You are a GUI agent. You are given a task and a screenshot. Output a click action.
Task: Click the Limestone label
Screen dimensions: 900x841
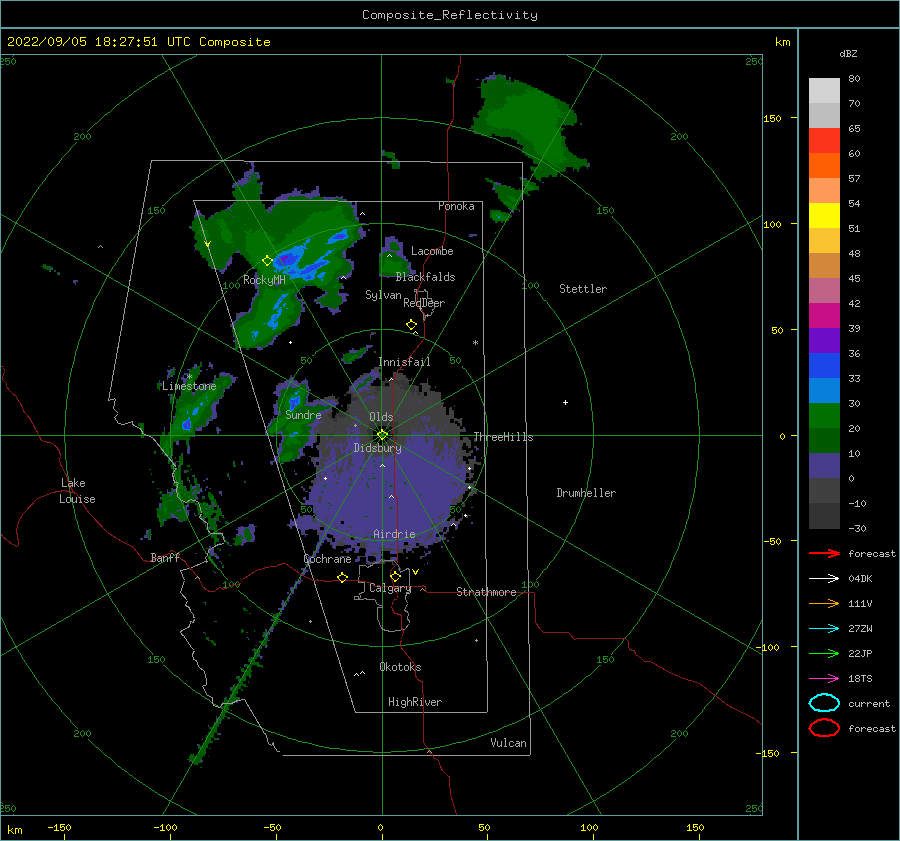pyautogui.click(x=189, y=386)
